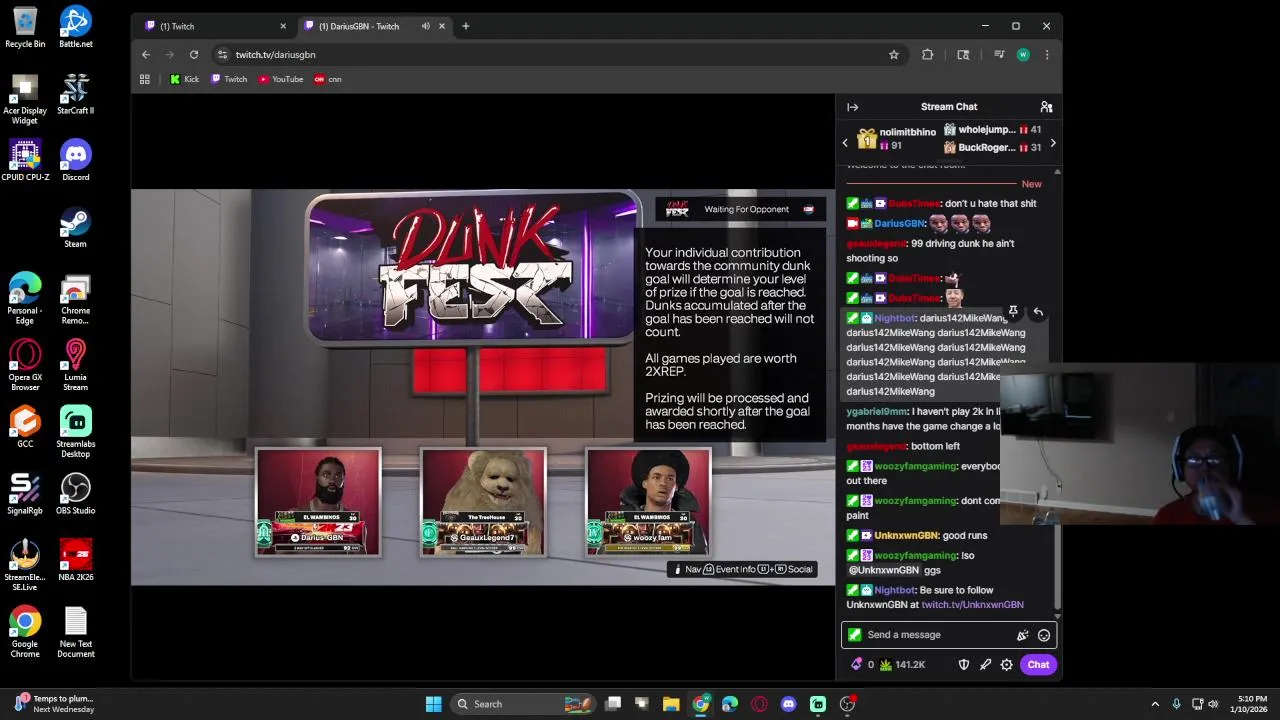Image resolution: width=1280 pixels, height=720 pixels.
Task: Click username woozyfamgaming saying 'everybody'
Action: point(915,466)
